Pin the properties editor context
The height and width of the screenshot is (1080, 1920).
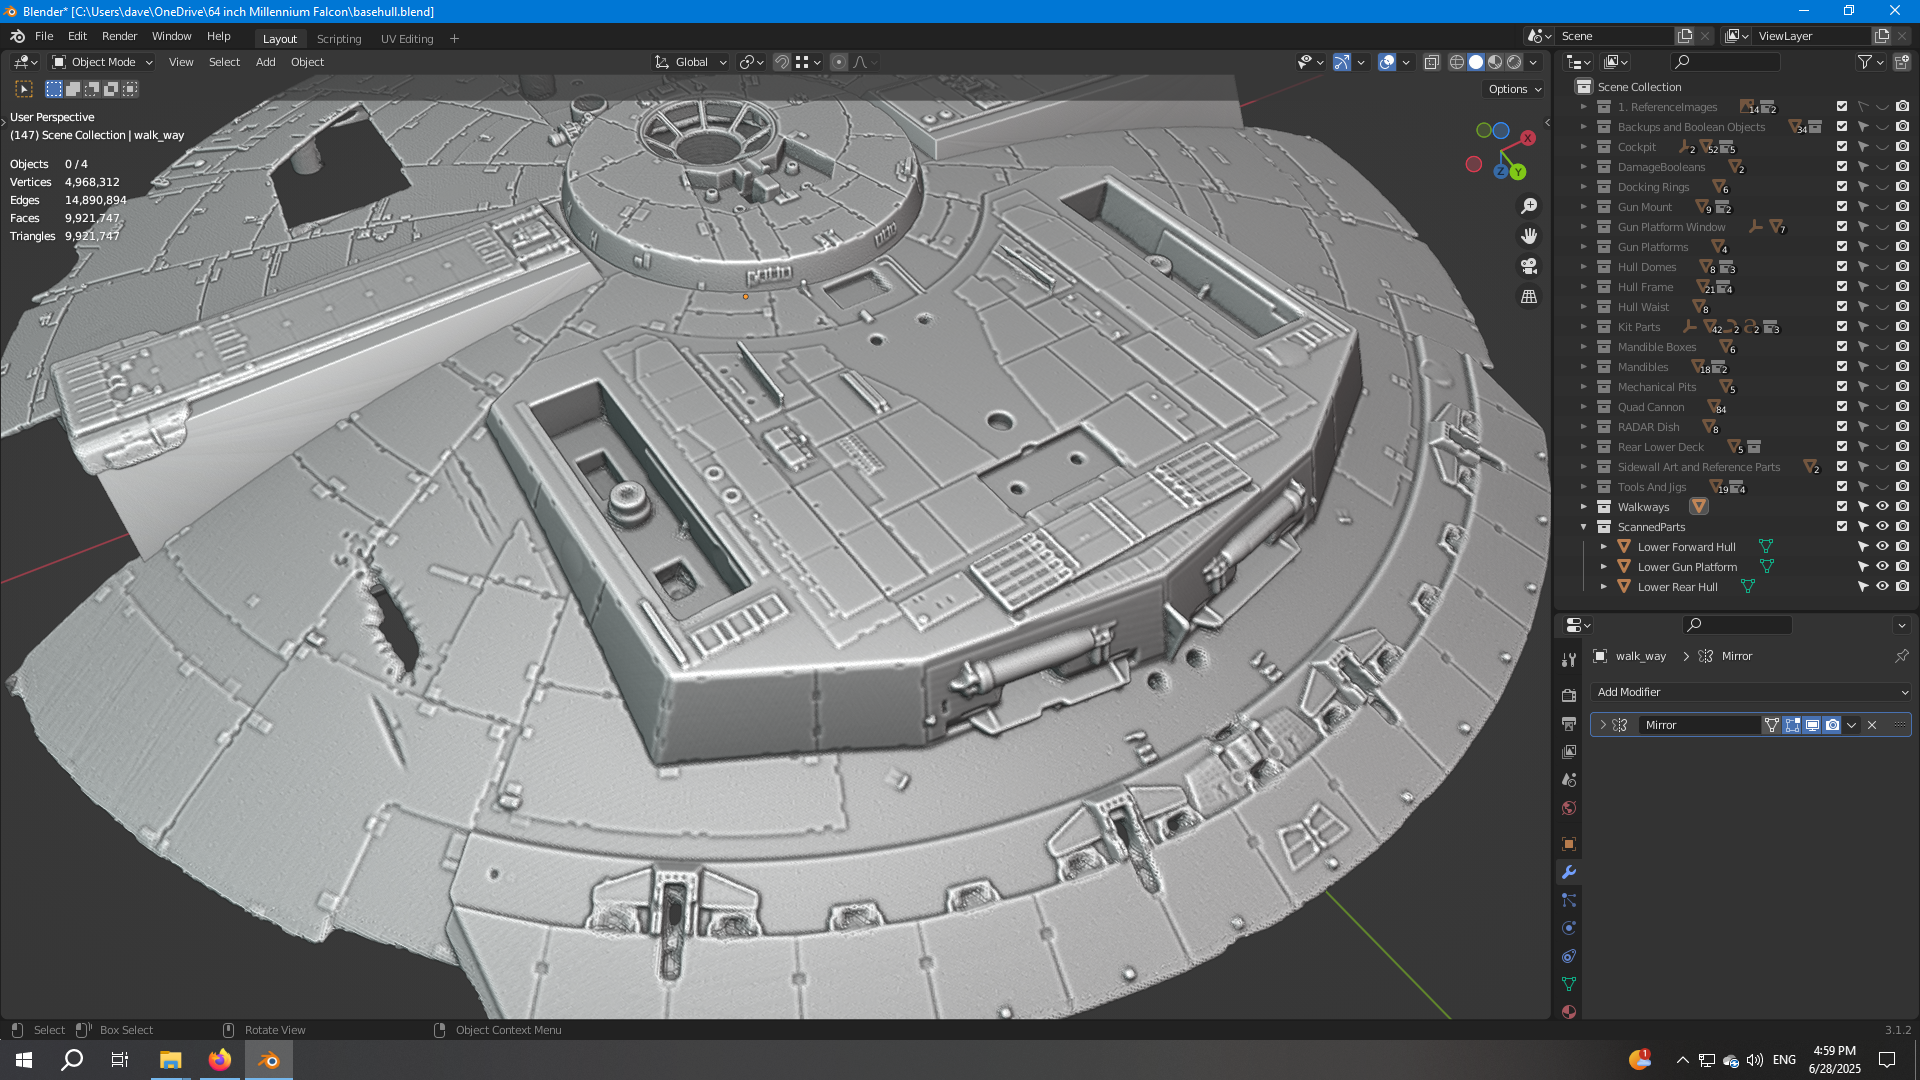(x=1901, y=656)
